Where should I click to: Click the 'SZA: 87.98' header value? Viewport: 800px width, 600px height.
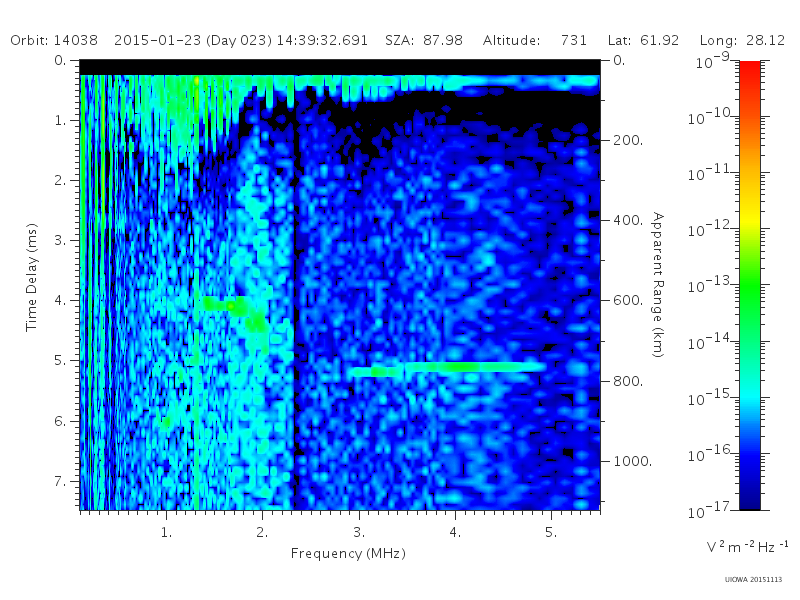pos(423,40)
